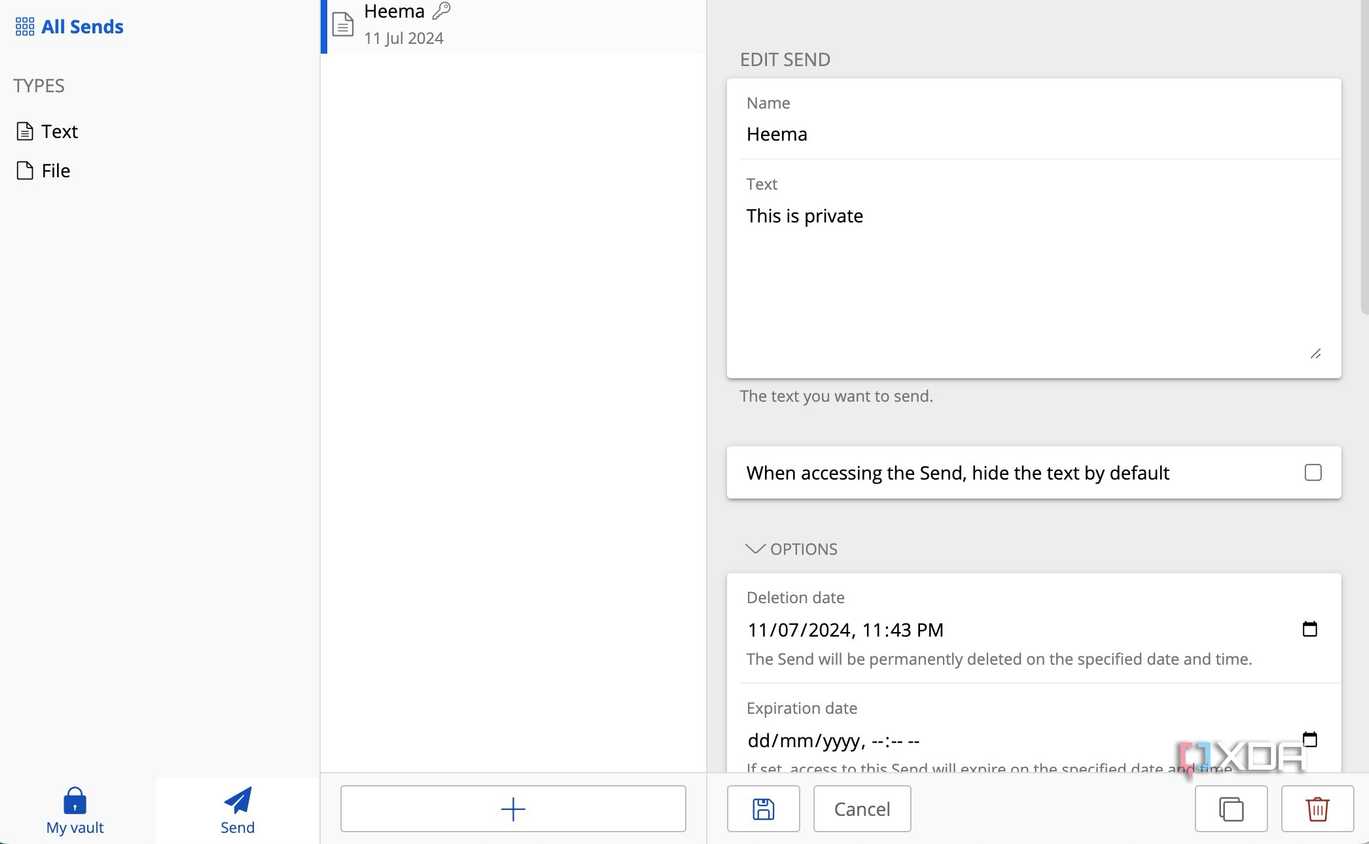Open the All Sends view
Screen dimensions: 1369x844
tap(70, 27)
